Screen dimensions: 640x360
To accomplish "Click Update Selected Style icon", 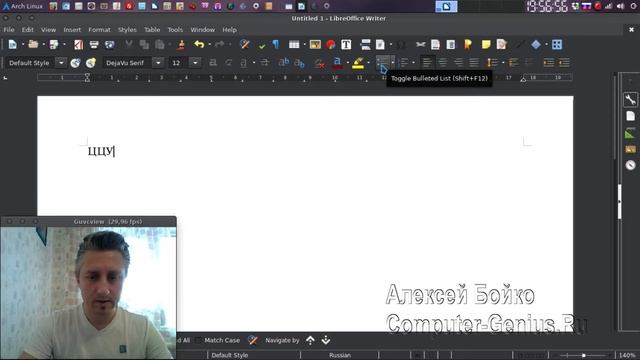I will tap(76, 62).
